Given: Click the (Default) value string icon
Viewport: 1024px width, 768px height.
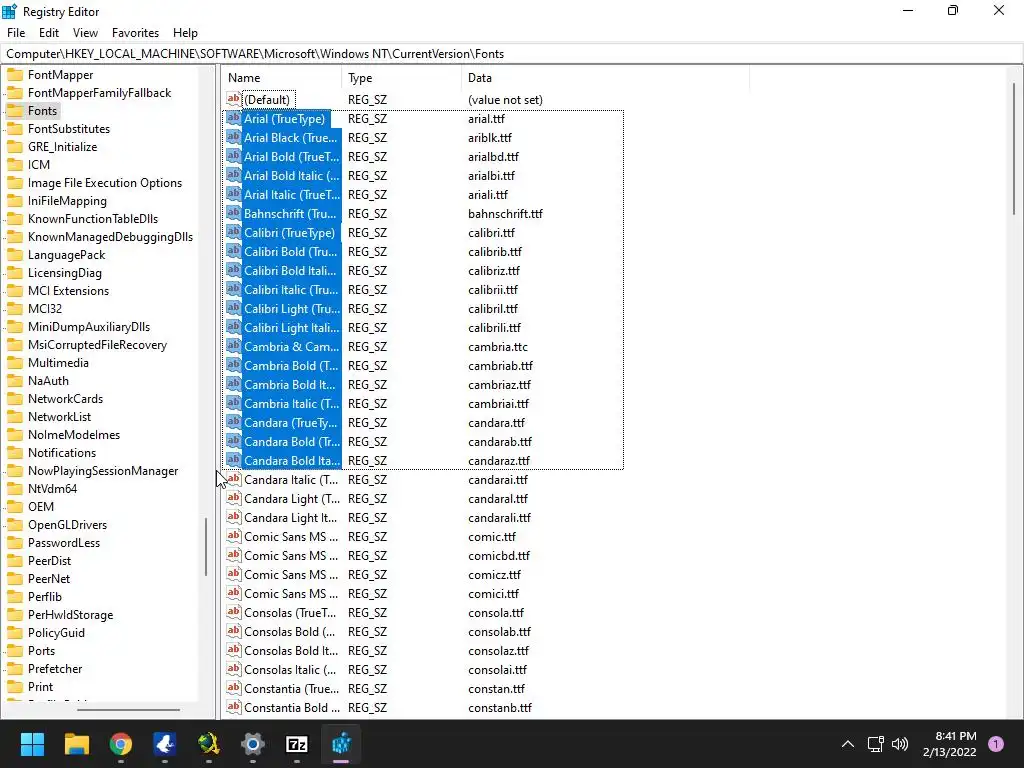Looking at the screenshot, I should pos(233,99).
